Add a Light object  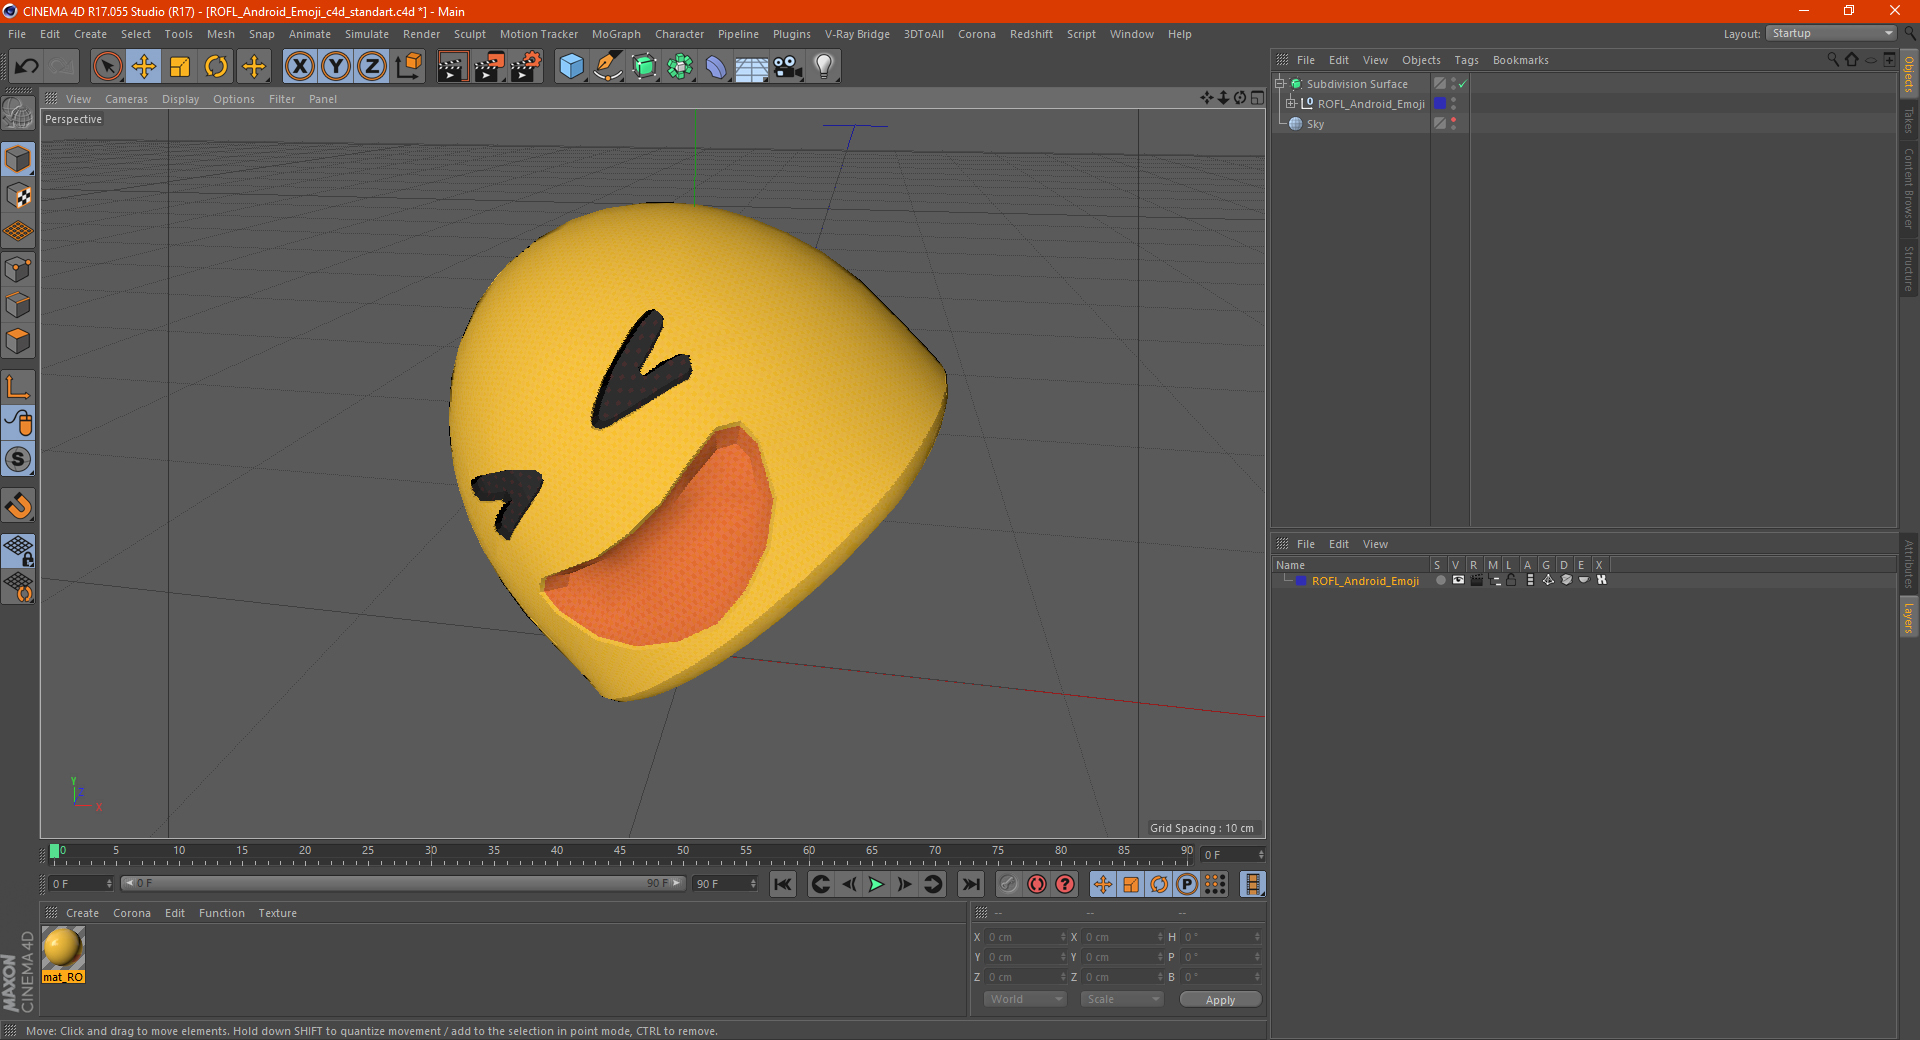[824, 67]
